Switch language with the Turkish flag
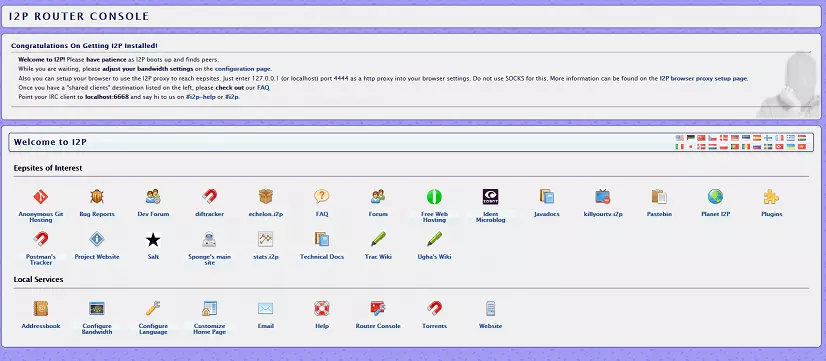Image resolution: width=826 pixels, height=361 pixels. 779,147
